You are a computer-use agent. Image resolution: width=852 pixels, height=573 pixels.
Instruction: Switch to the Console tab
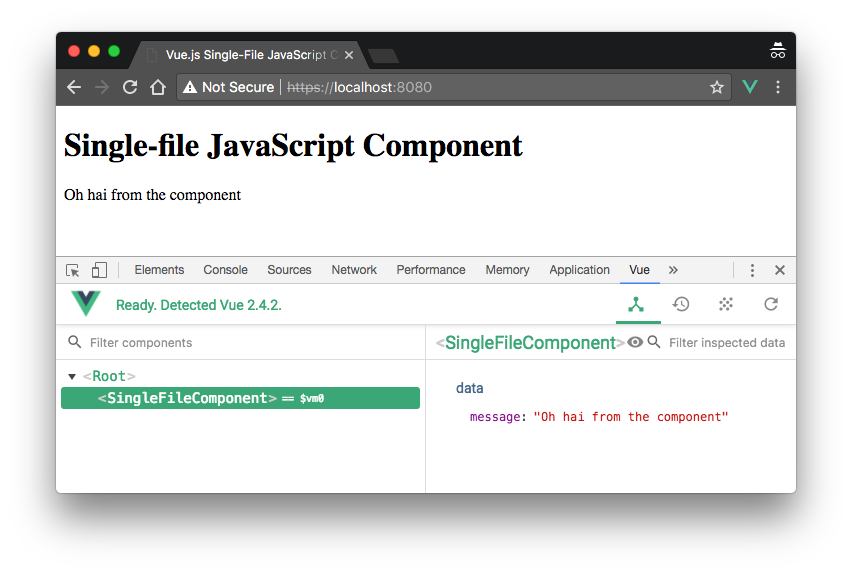tap(225, 270)
